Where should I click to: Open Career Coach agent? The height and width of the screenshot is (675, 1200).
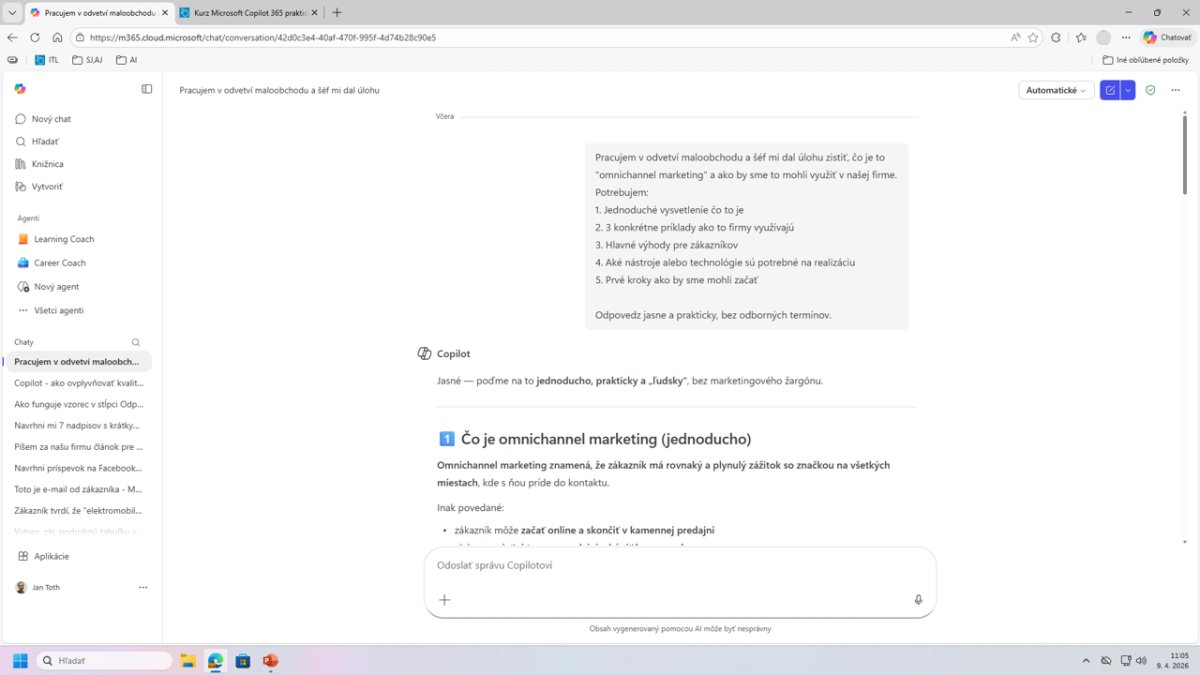[x=60, y=263]
